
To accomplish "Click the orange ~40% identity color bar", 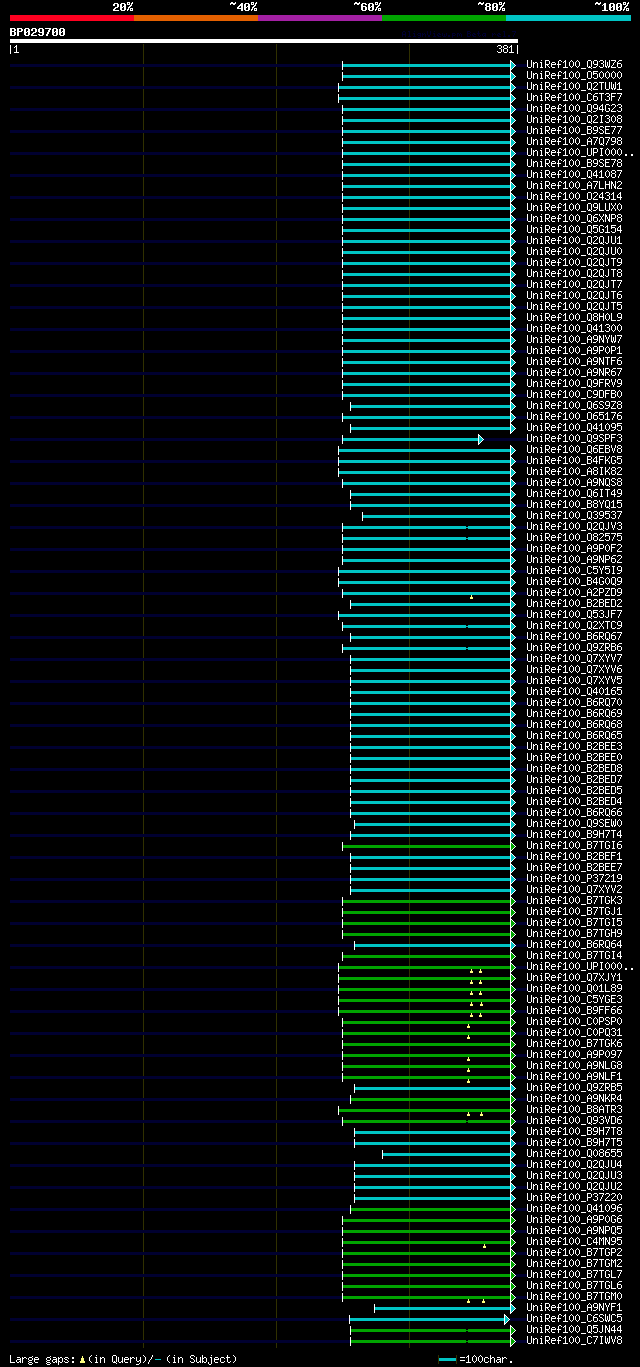I will click(x=195, y=18).
